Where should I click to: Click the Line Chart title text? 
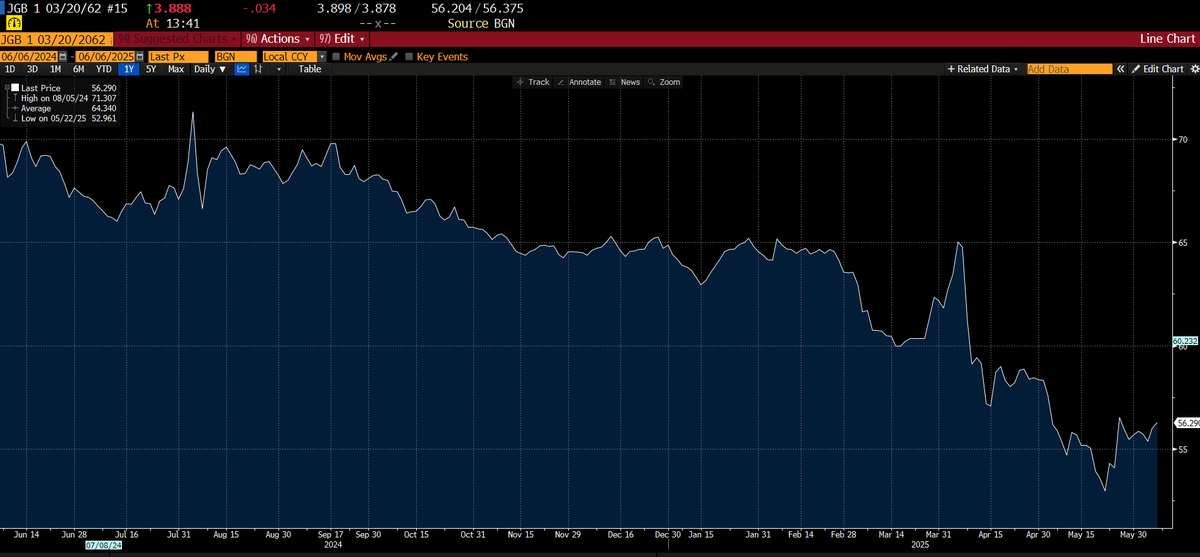click(1166, 38)
